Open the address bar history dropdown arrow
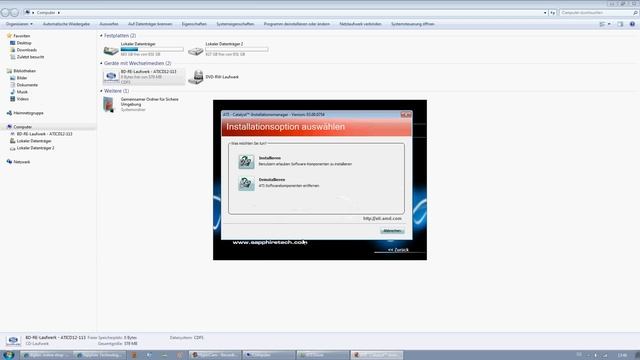This screenshot has height=360, width=640. pos(545,13)
